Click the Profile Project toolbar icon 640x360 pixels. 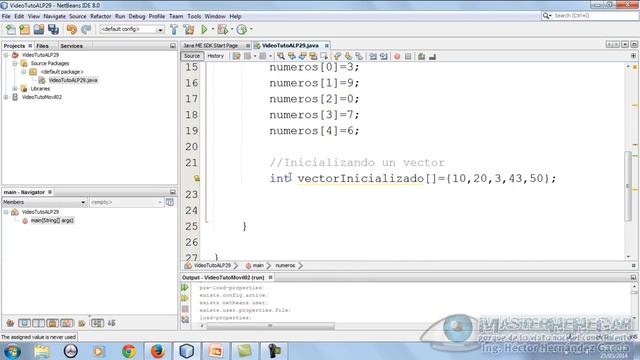242,29
